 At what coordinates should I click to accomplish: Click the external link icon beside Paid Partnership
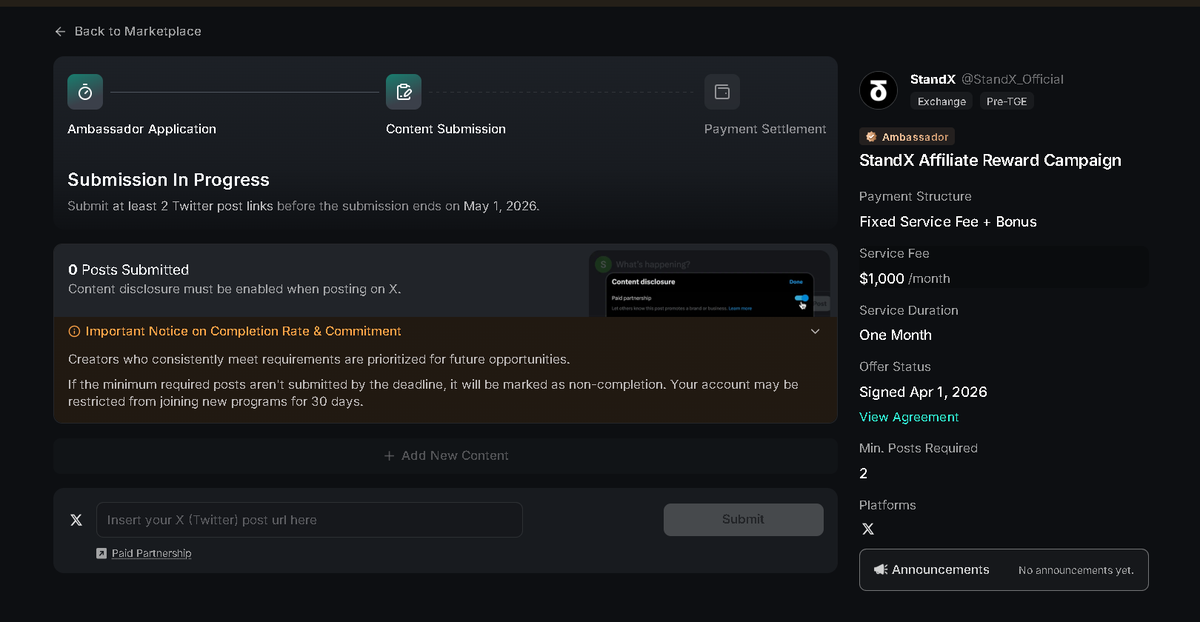pyautogui.click(x=101, y=553)
